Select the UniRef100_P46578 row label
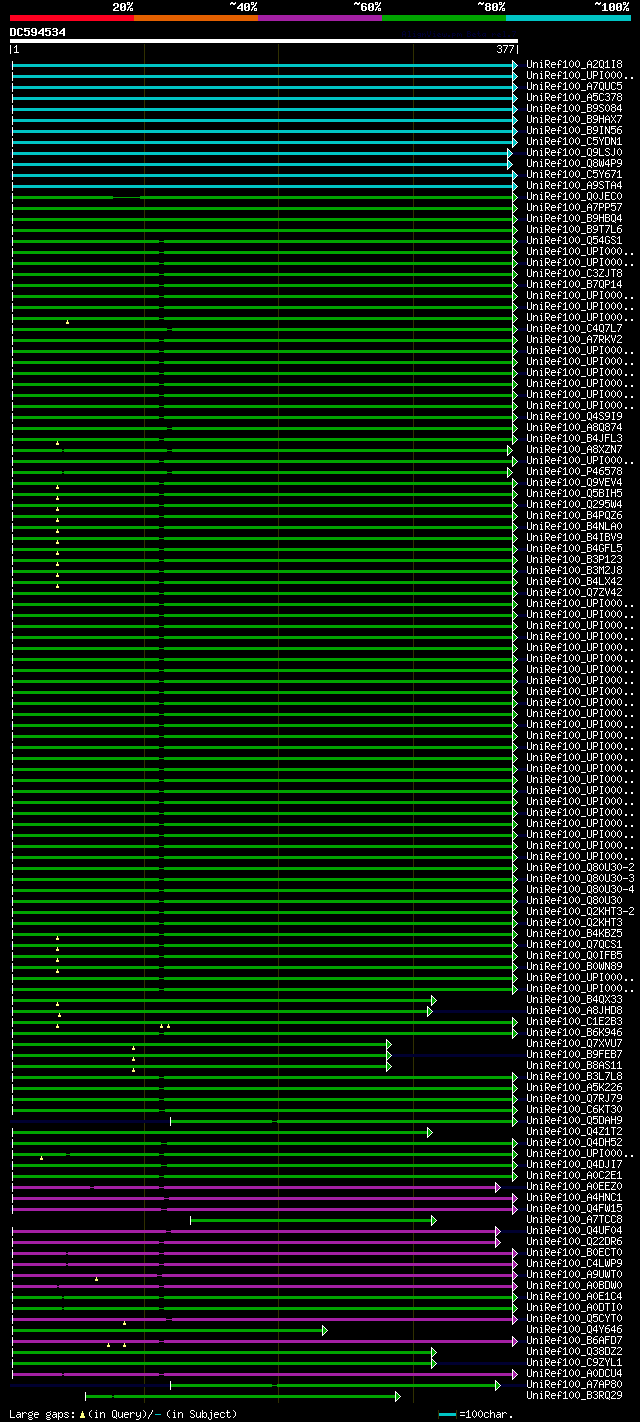 tap(574, 471)
